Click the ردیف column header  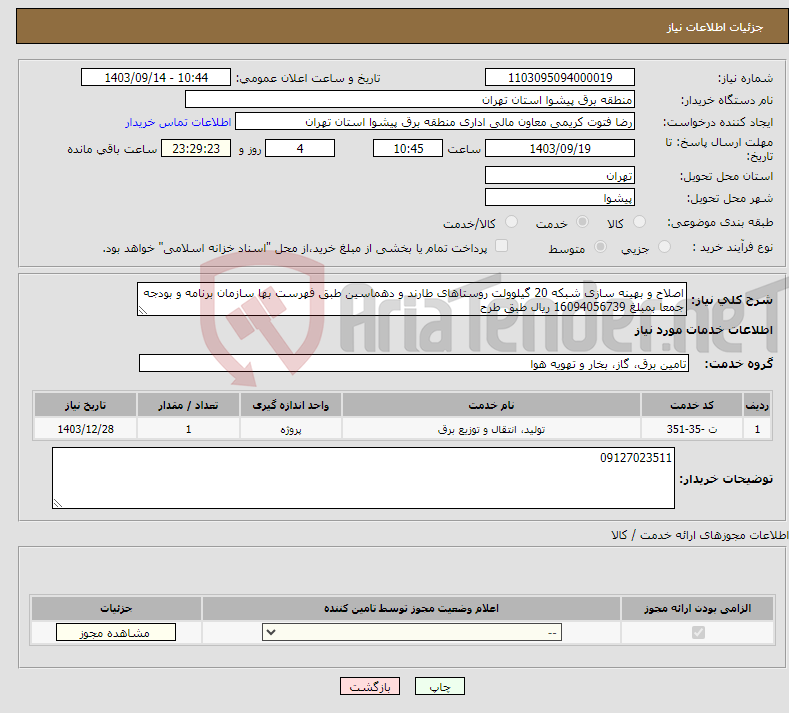tap(757, 405)
